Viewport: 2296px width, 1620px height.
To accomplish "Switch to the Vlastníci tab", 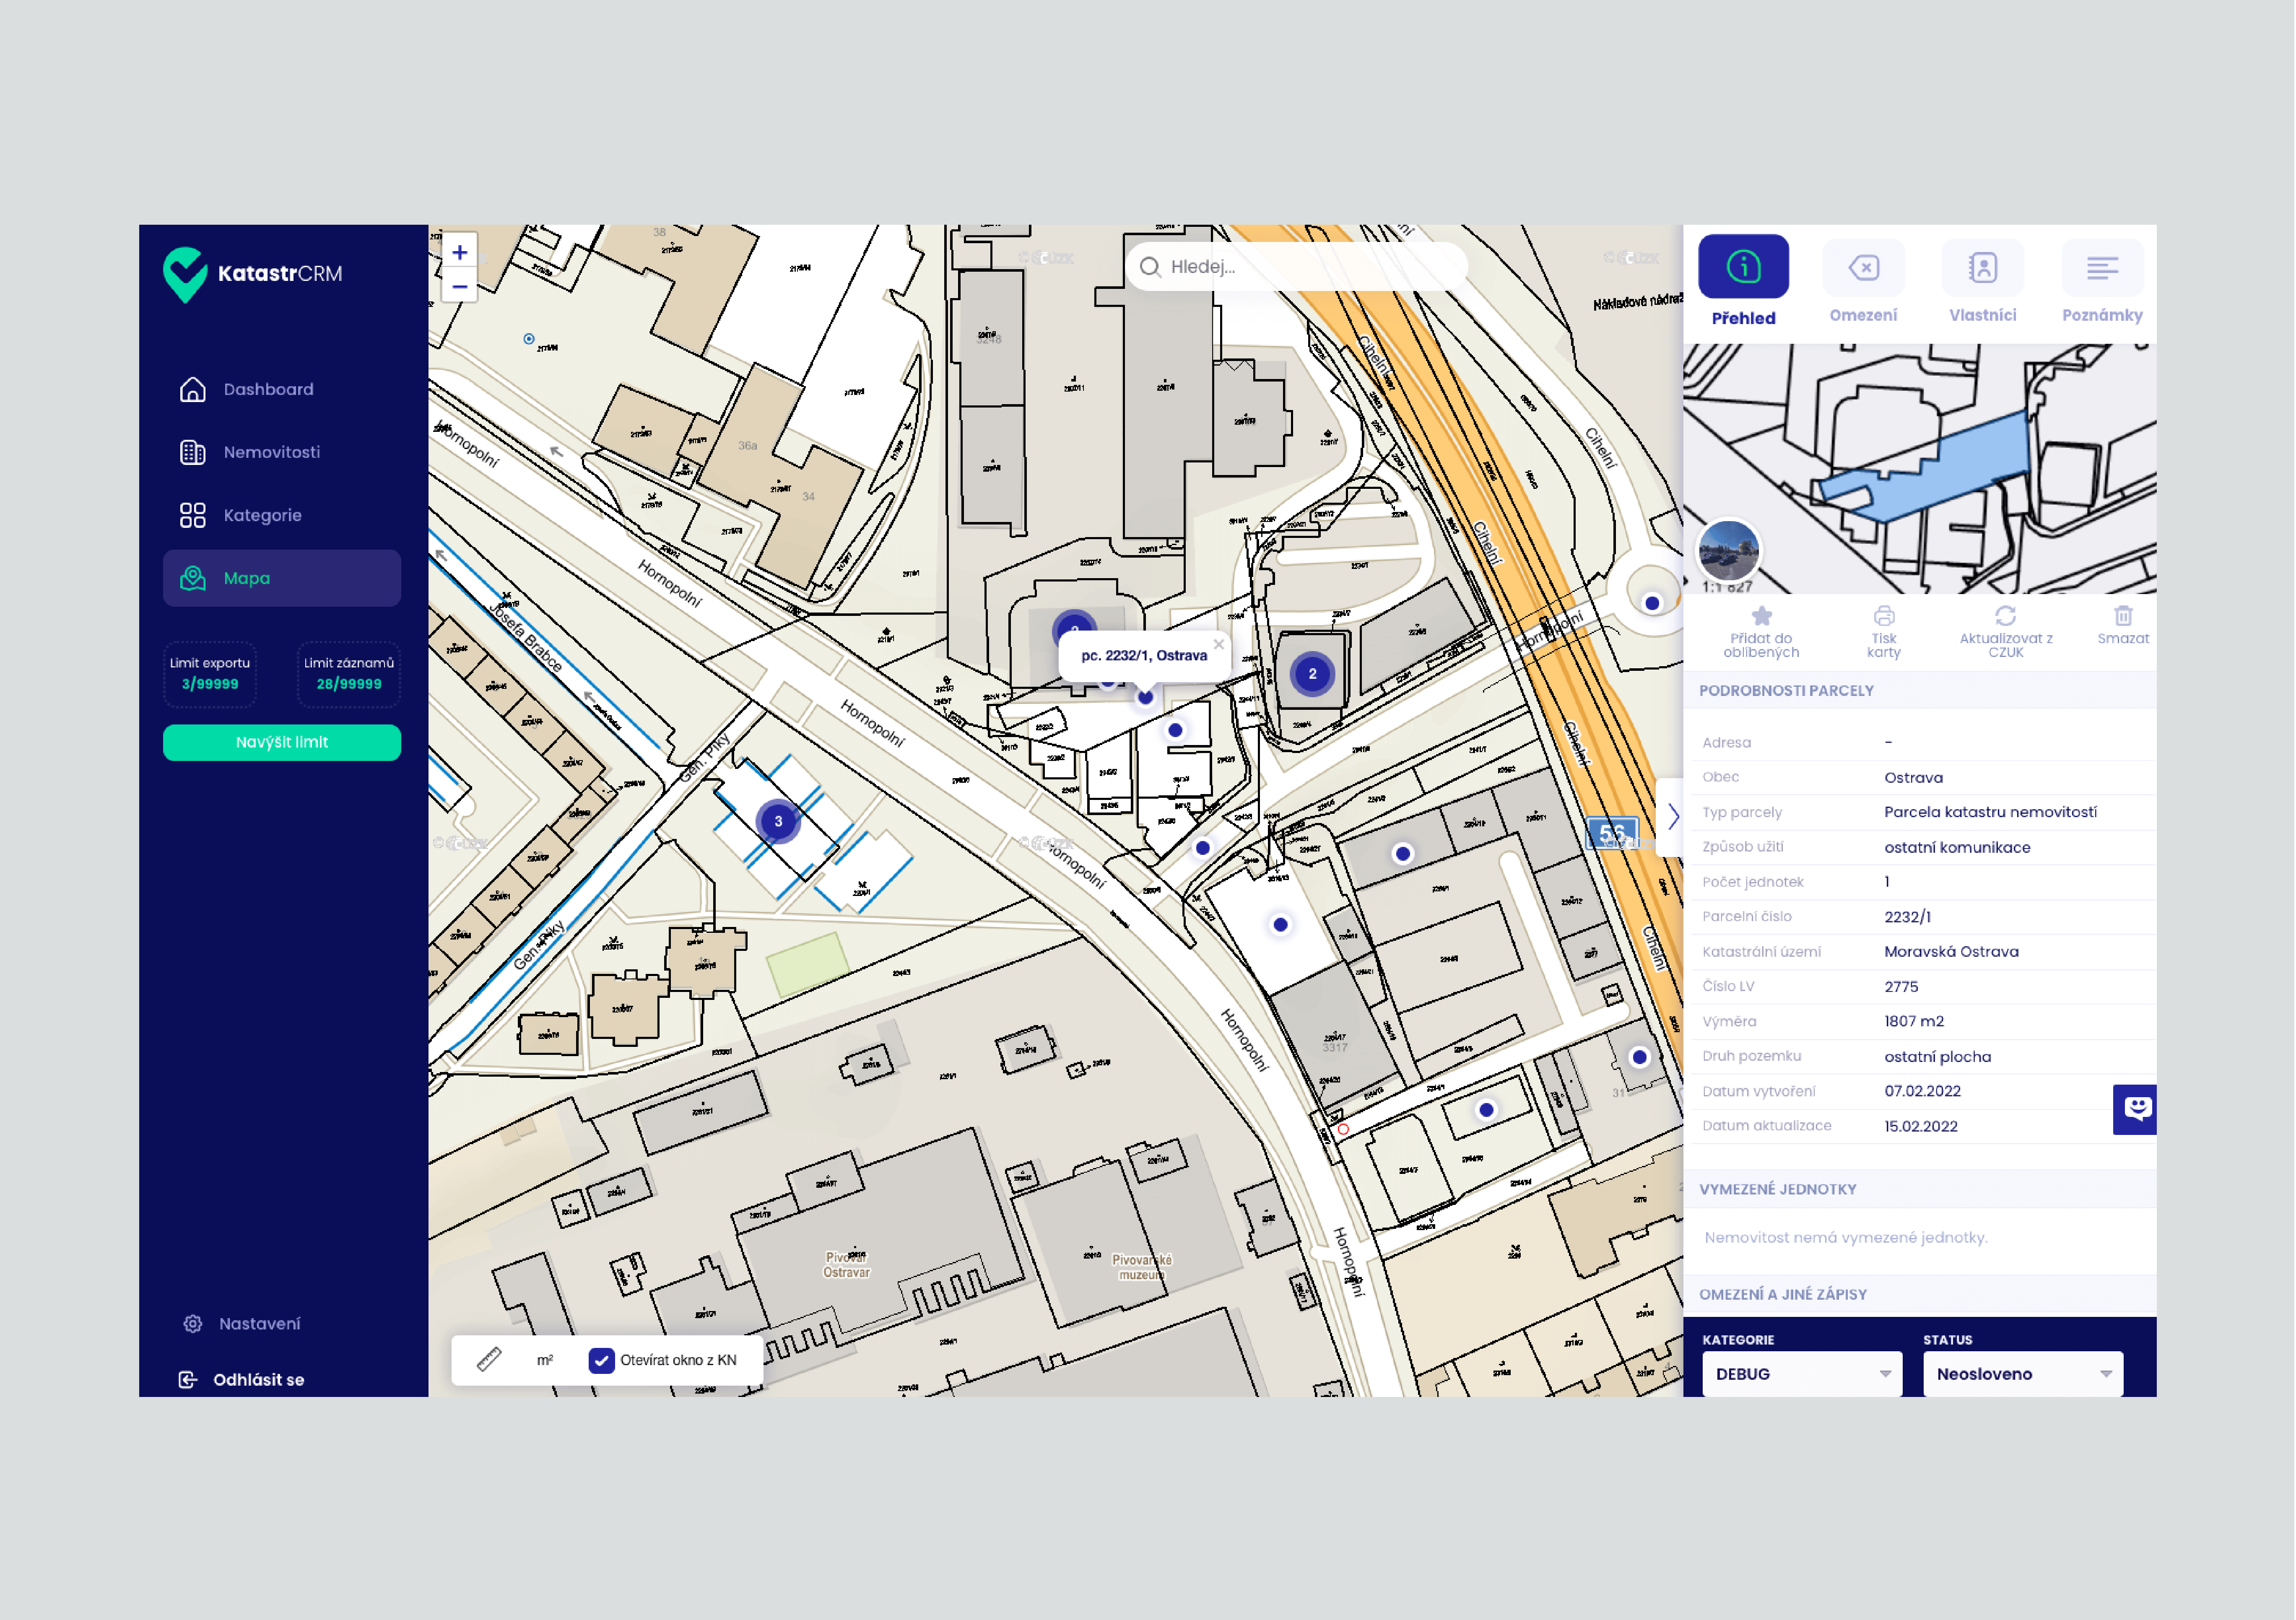I will coord(1982,281).
